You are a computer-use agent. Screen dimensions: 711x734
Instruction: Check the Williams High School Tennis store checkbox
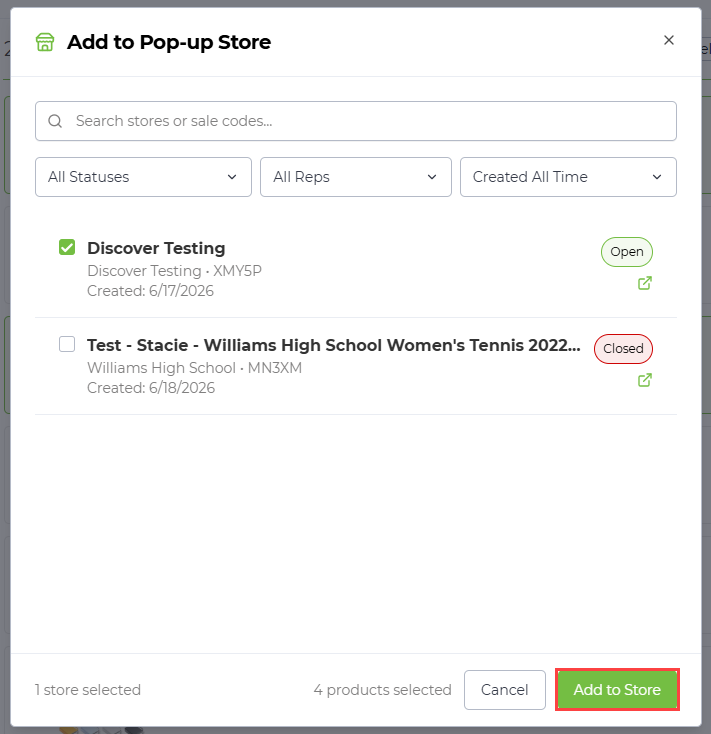(67, 344)
